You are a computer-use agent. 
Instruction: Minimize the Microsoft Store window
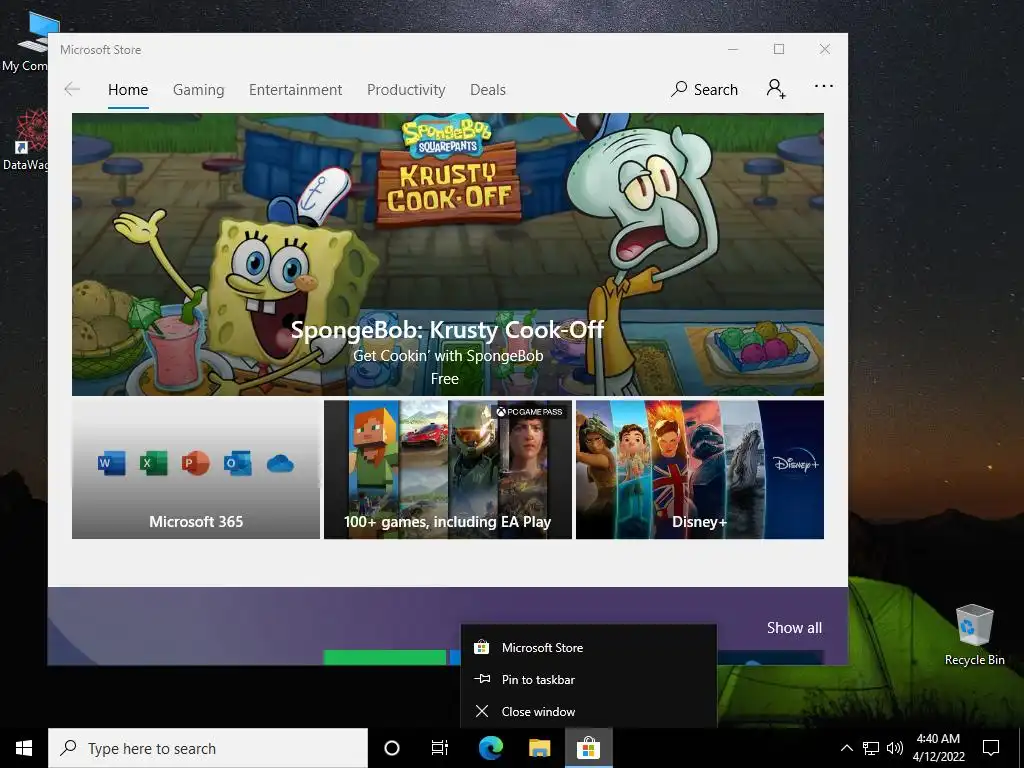click(733, 50)
